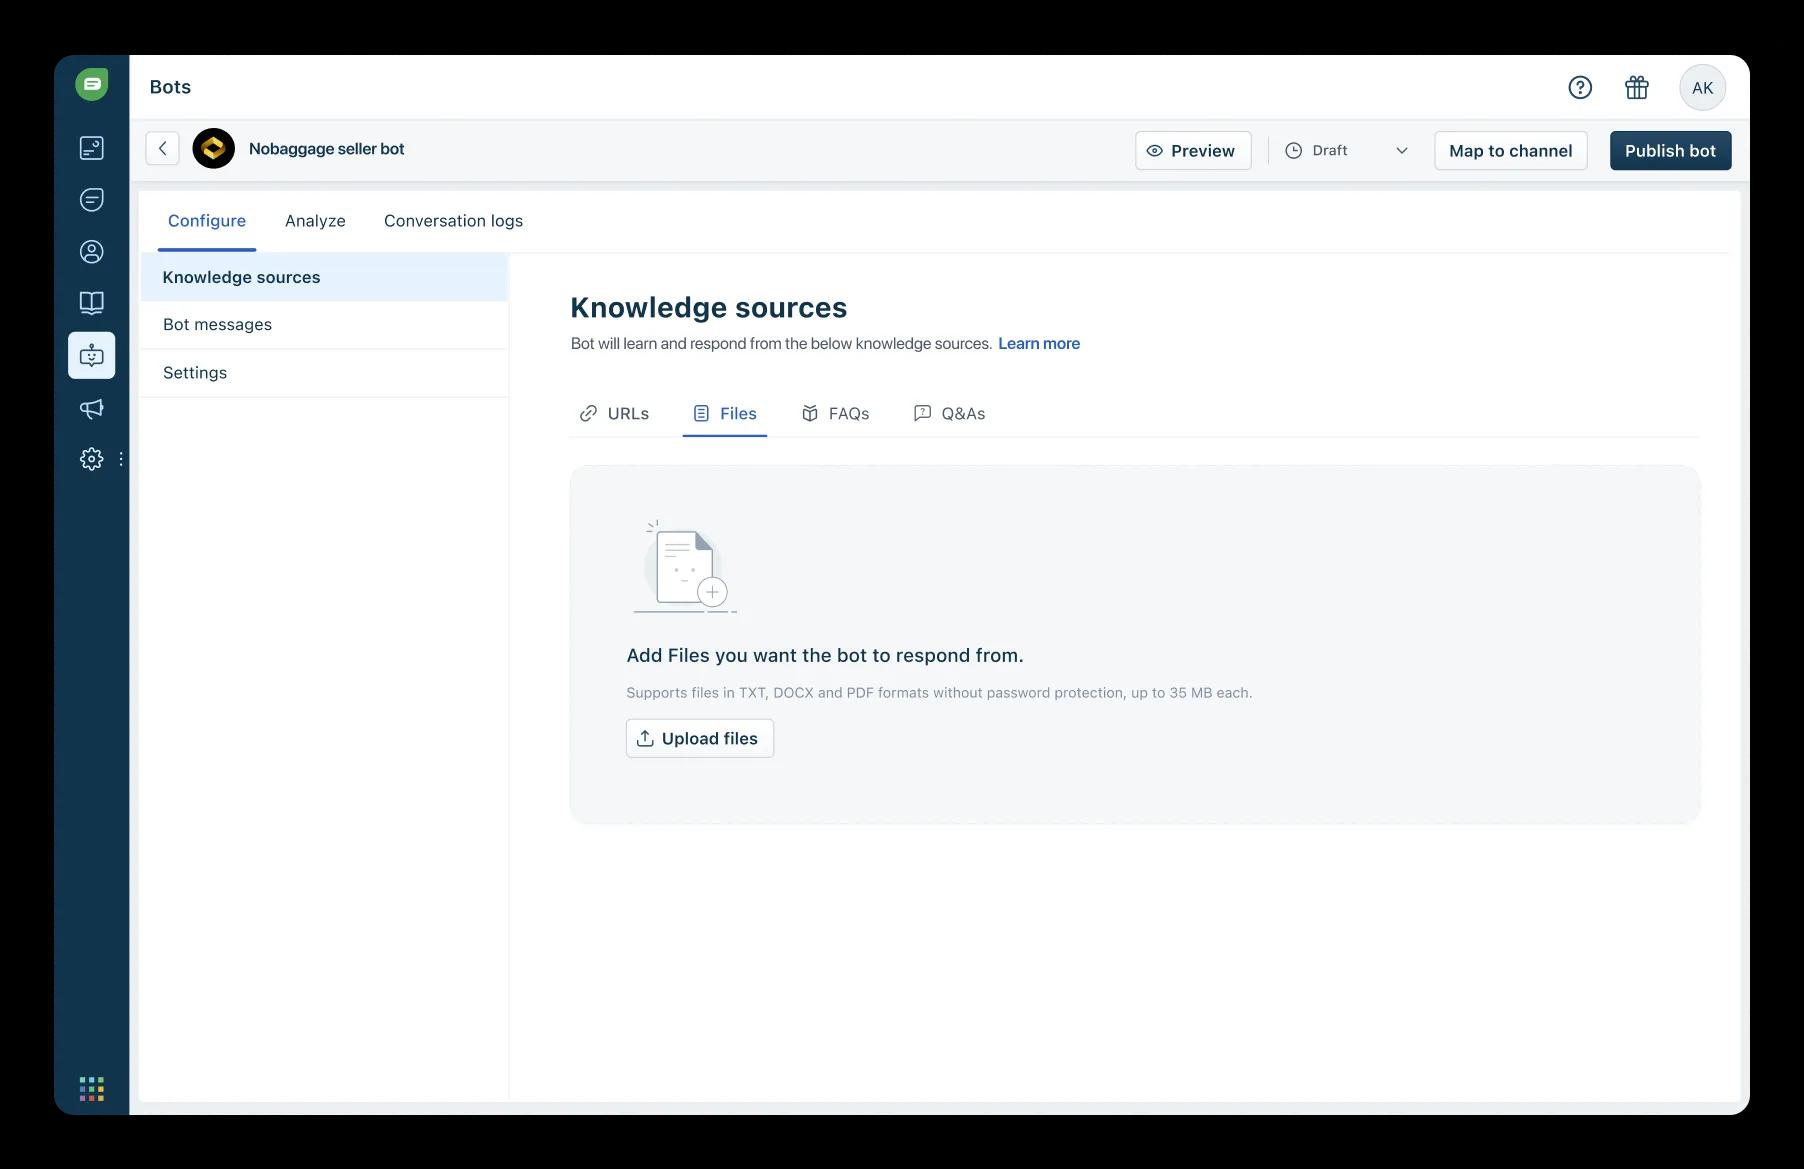
Task: Open the knowledge base book icon
Action: point(92,303)
